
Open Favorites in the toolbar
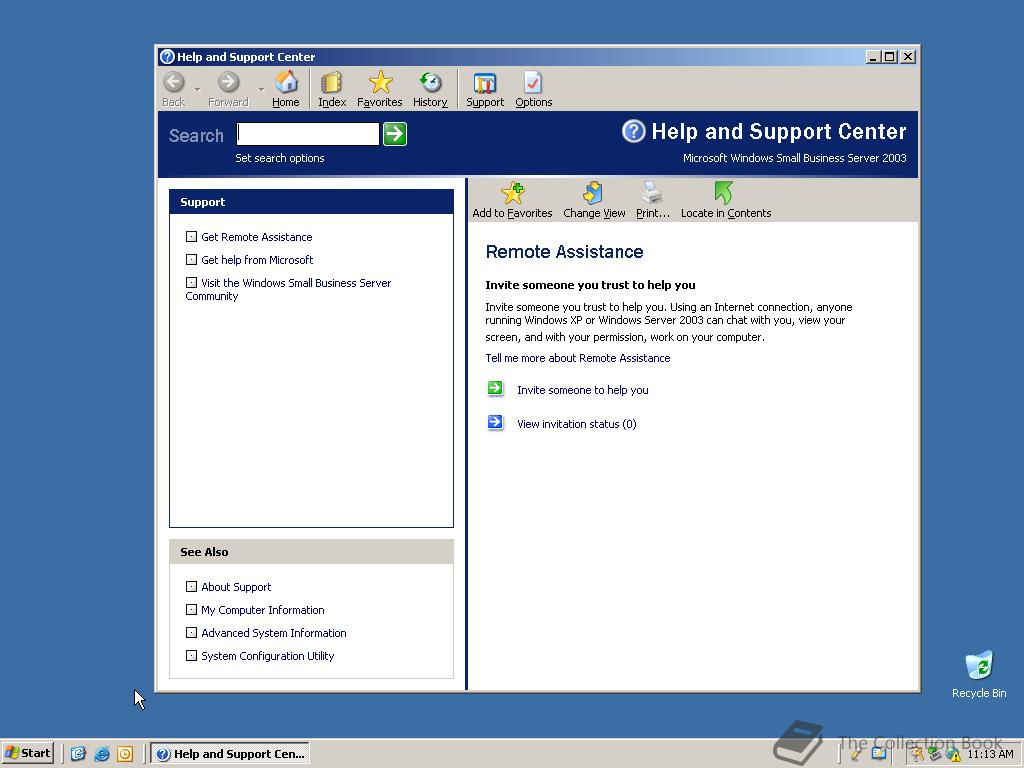pos(379,89)
